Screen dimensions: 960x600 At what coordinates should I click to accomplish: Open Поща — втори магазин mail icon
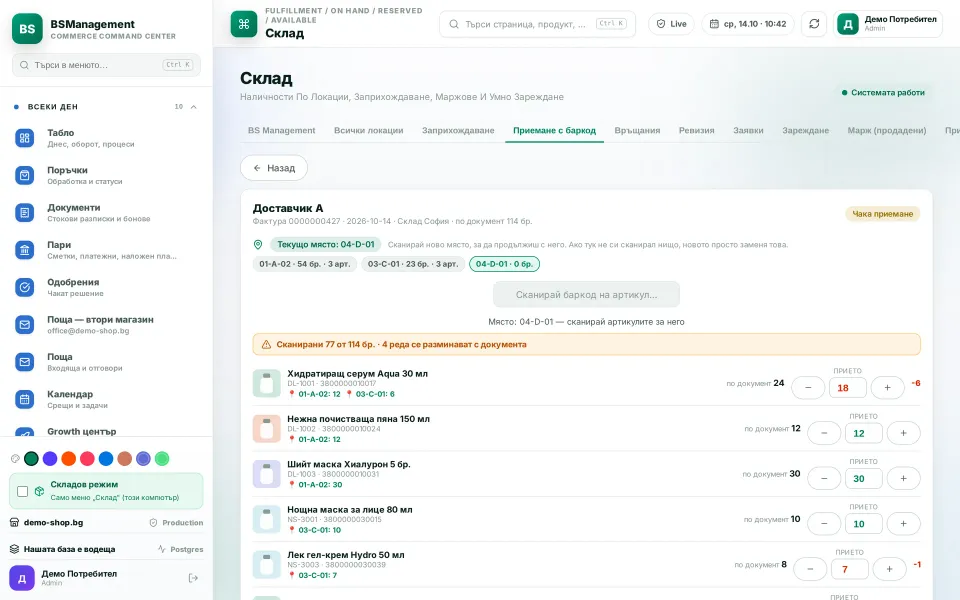coord(24,325)
